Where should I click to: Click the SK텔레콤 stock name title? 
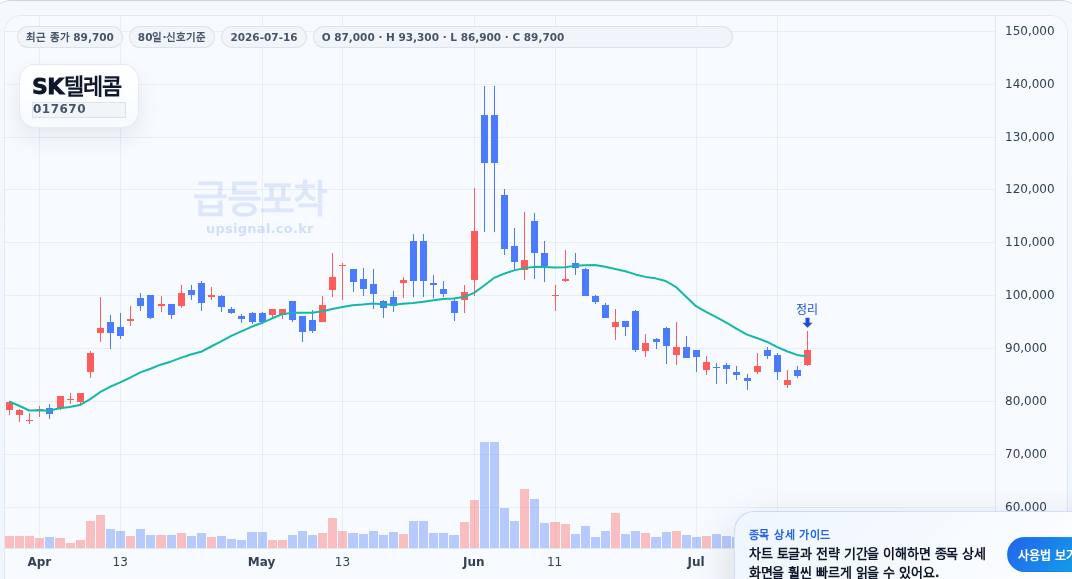(77, 86)
